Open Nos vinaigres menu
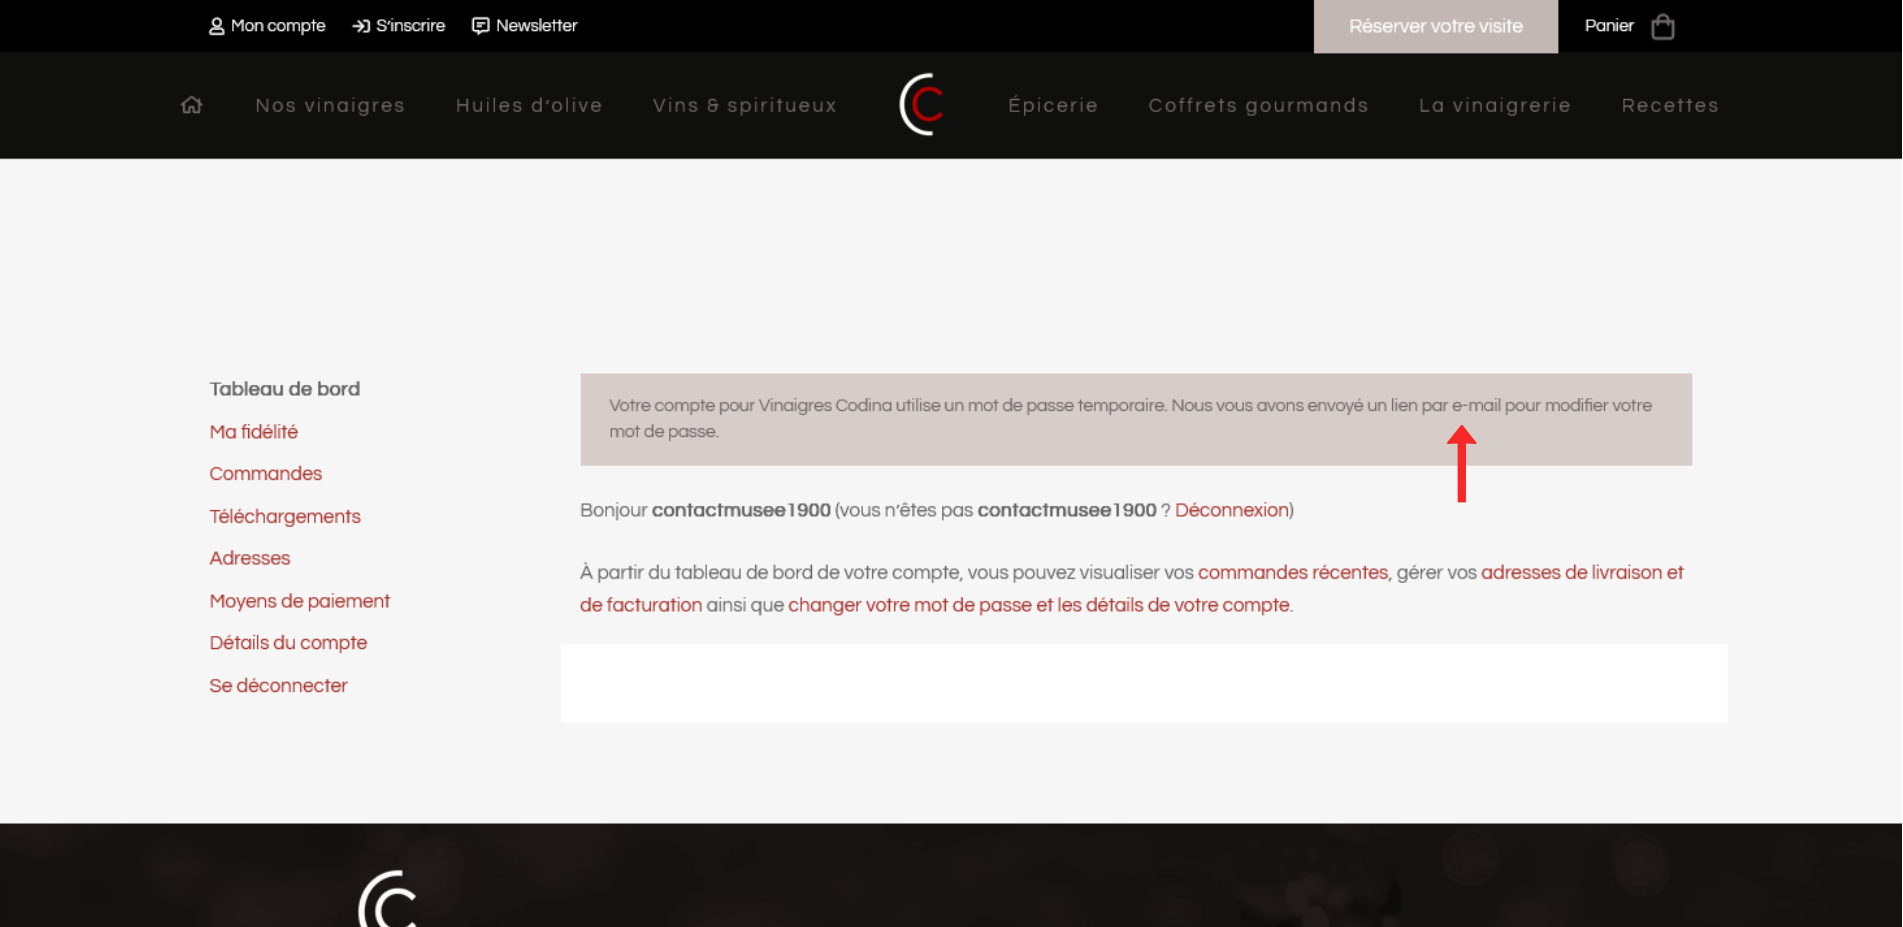 [330, 106]
